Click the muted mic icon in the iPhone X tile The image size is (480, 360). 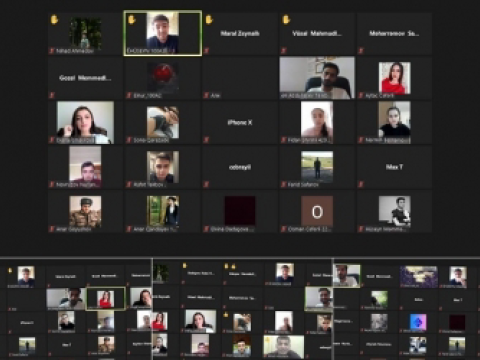pyautogui.click(x=206, y=140)
